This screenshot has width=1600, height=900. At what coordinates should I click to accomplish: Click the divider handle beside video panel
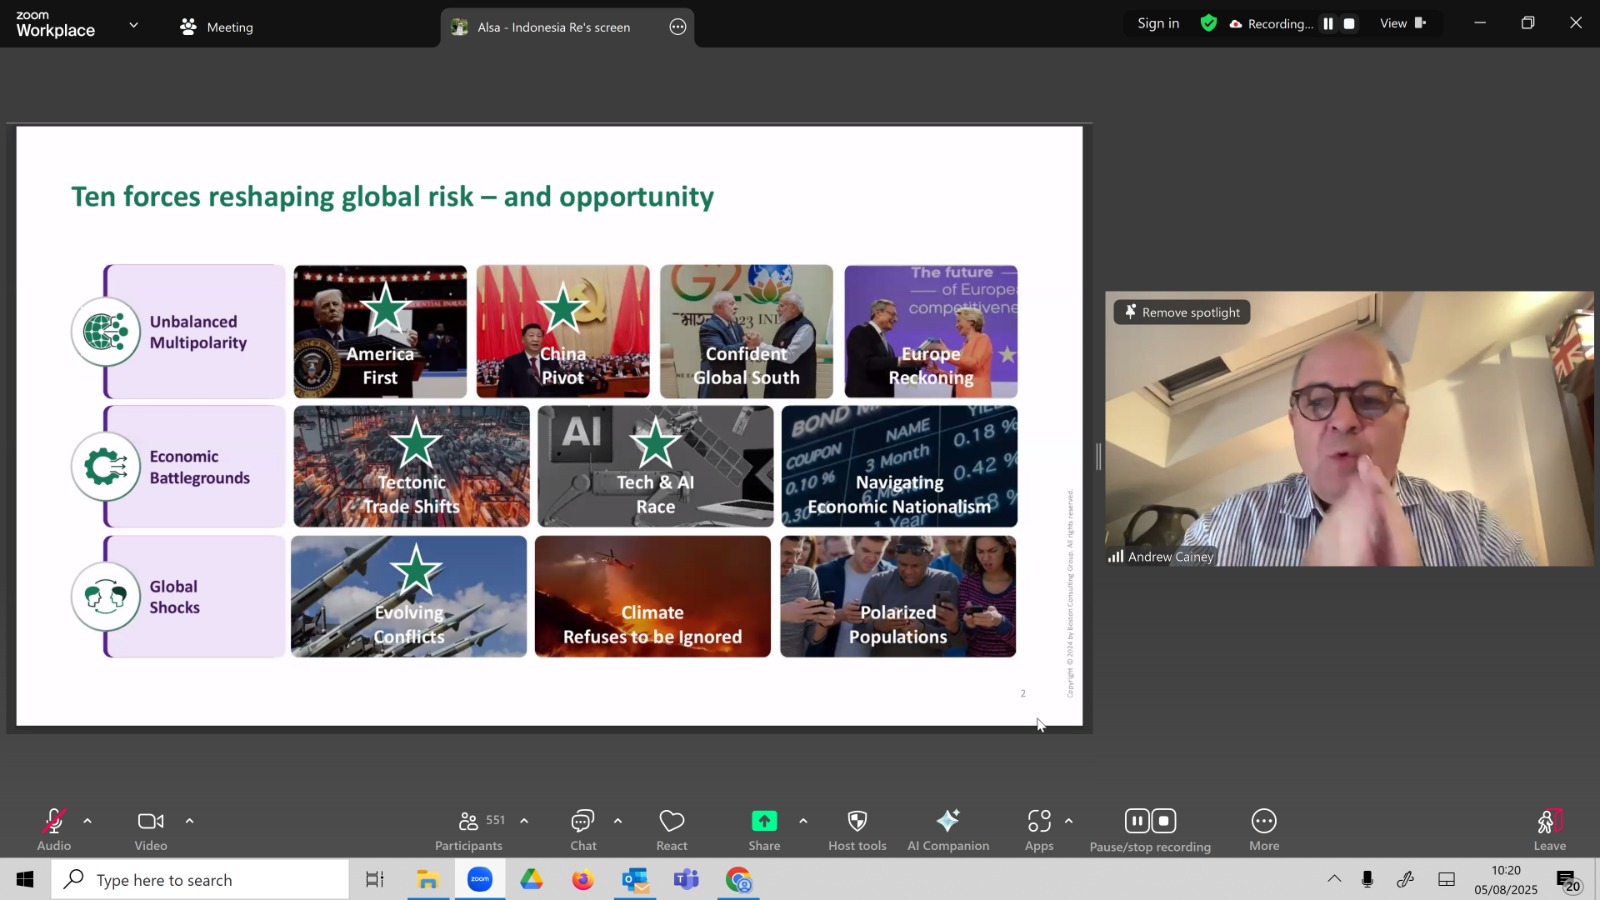click(x=1098, y=457)
